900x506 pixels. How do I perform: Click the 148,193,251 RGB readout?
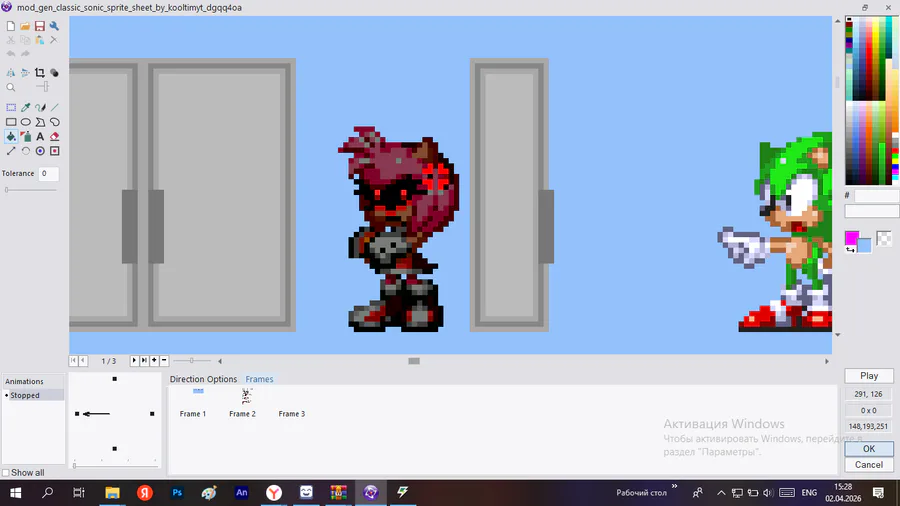coord(868,426)
